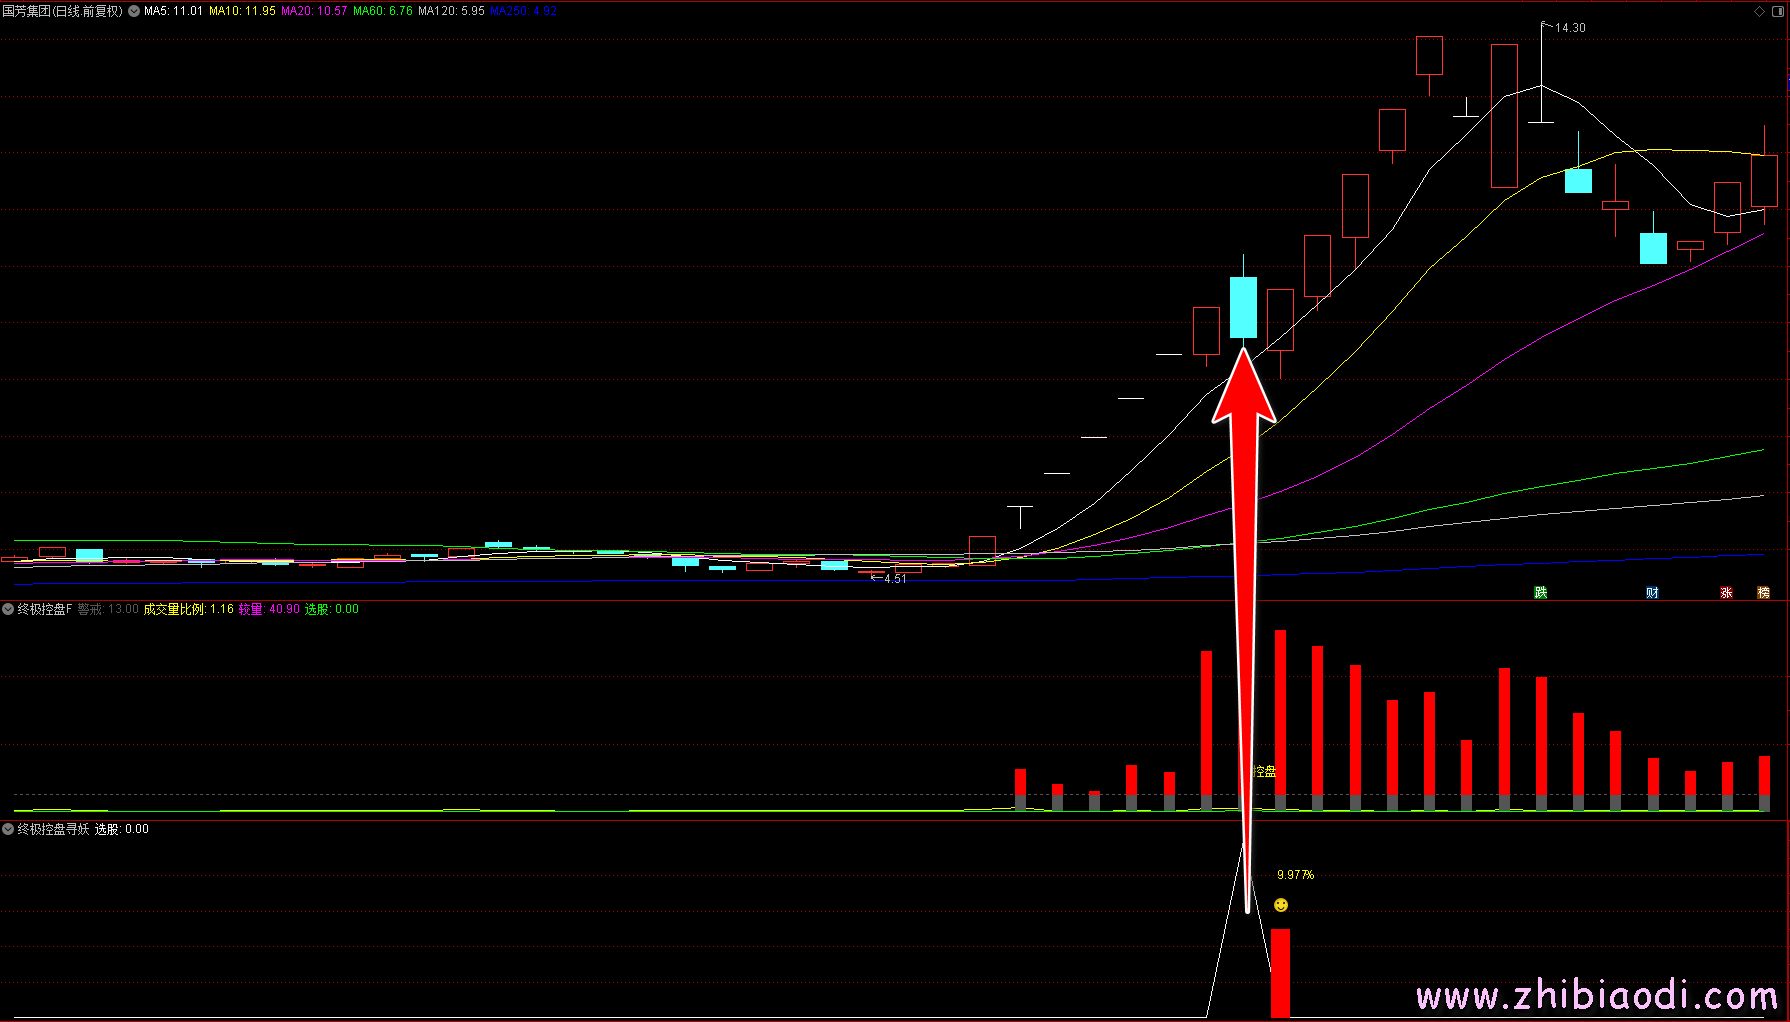Viewport: 1790px width, 1022px height.
Task: Select the MA5: 11.01 moving average label
Action: click(173, 11)
